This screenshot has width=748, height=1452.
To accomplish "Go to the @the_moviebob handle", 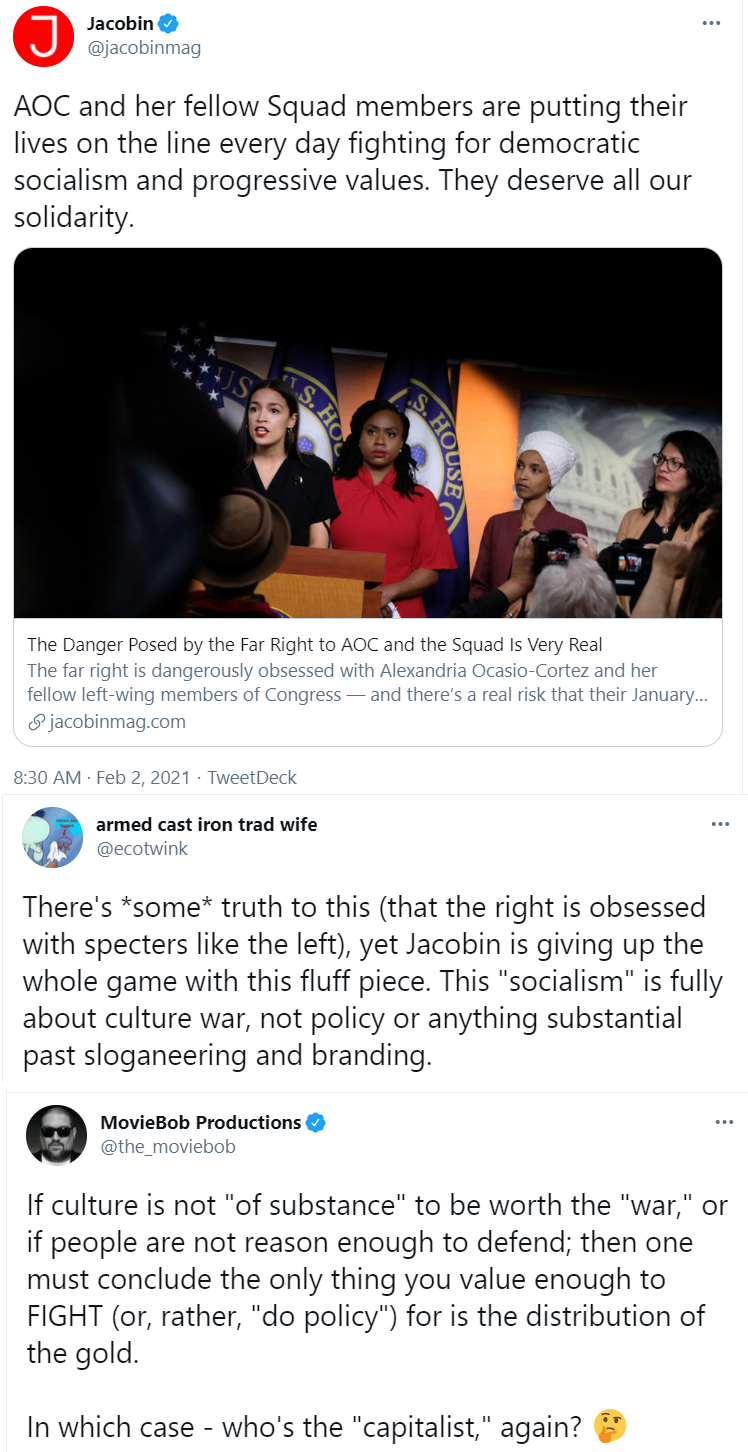I will pyautogui.click(x=168, y=1146).
